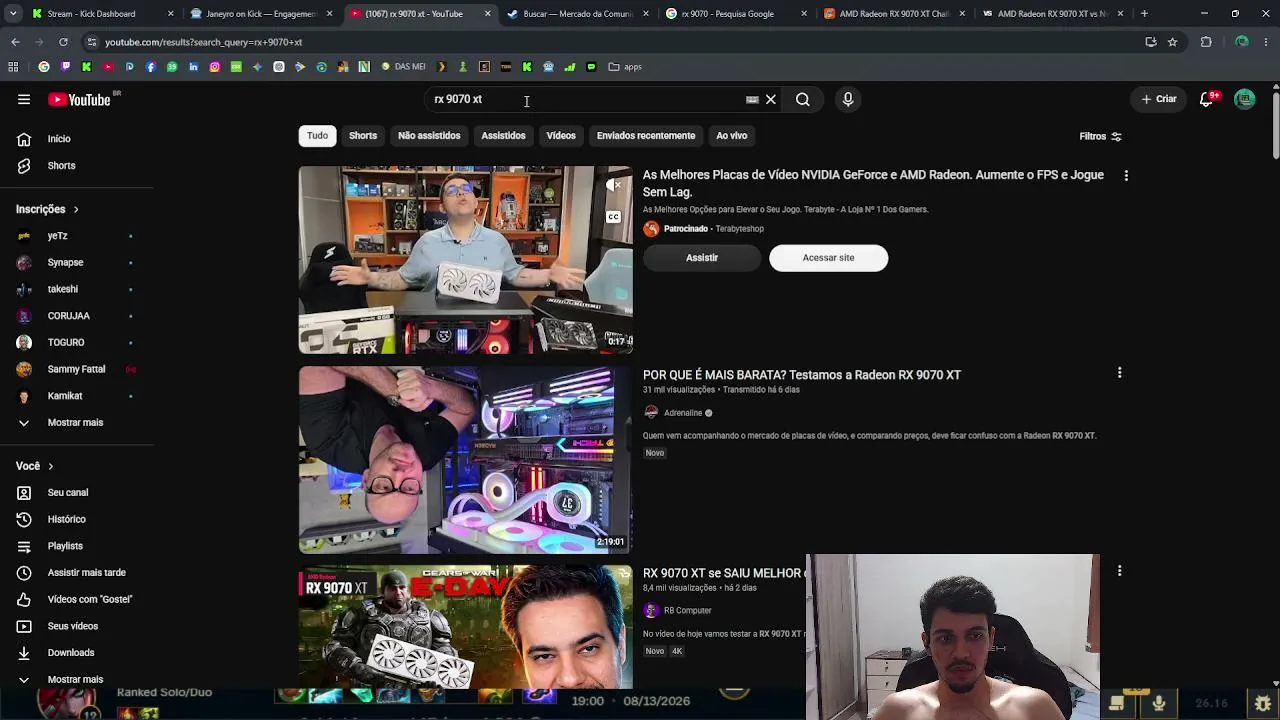Expand the Você section
The width and height of the screenshot is (1280, 720).
pyautogui.click(x=35, y=466)
